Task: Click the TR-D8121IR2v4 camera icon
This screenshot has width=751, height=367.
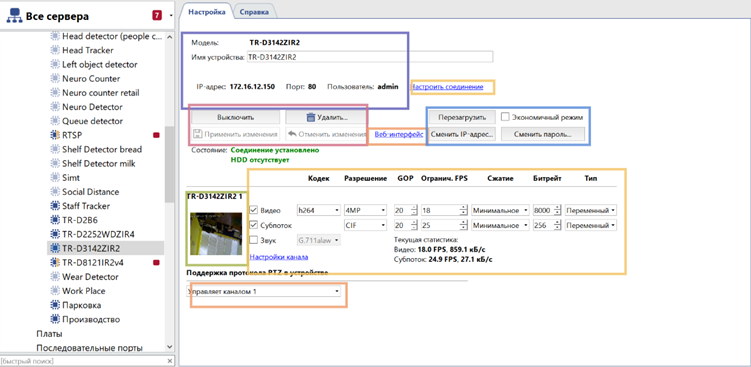Action: tap(55, 263)
